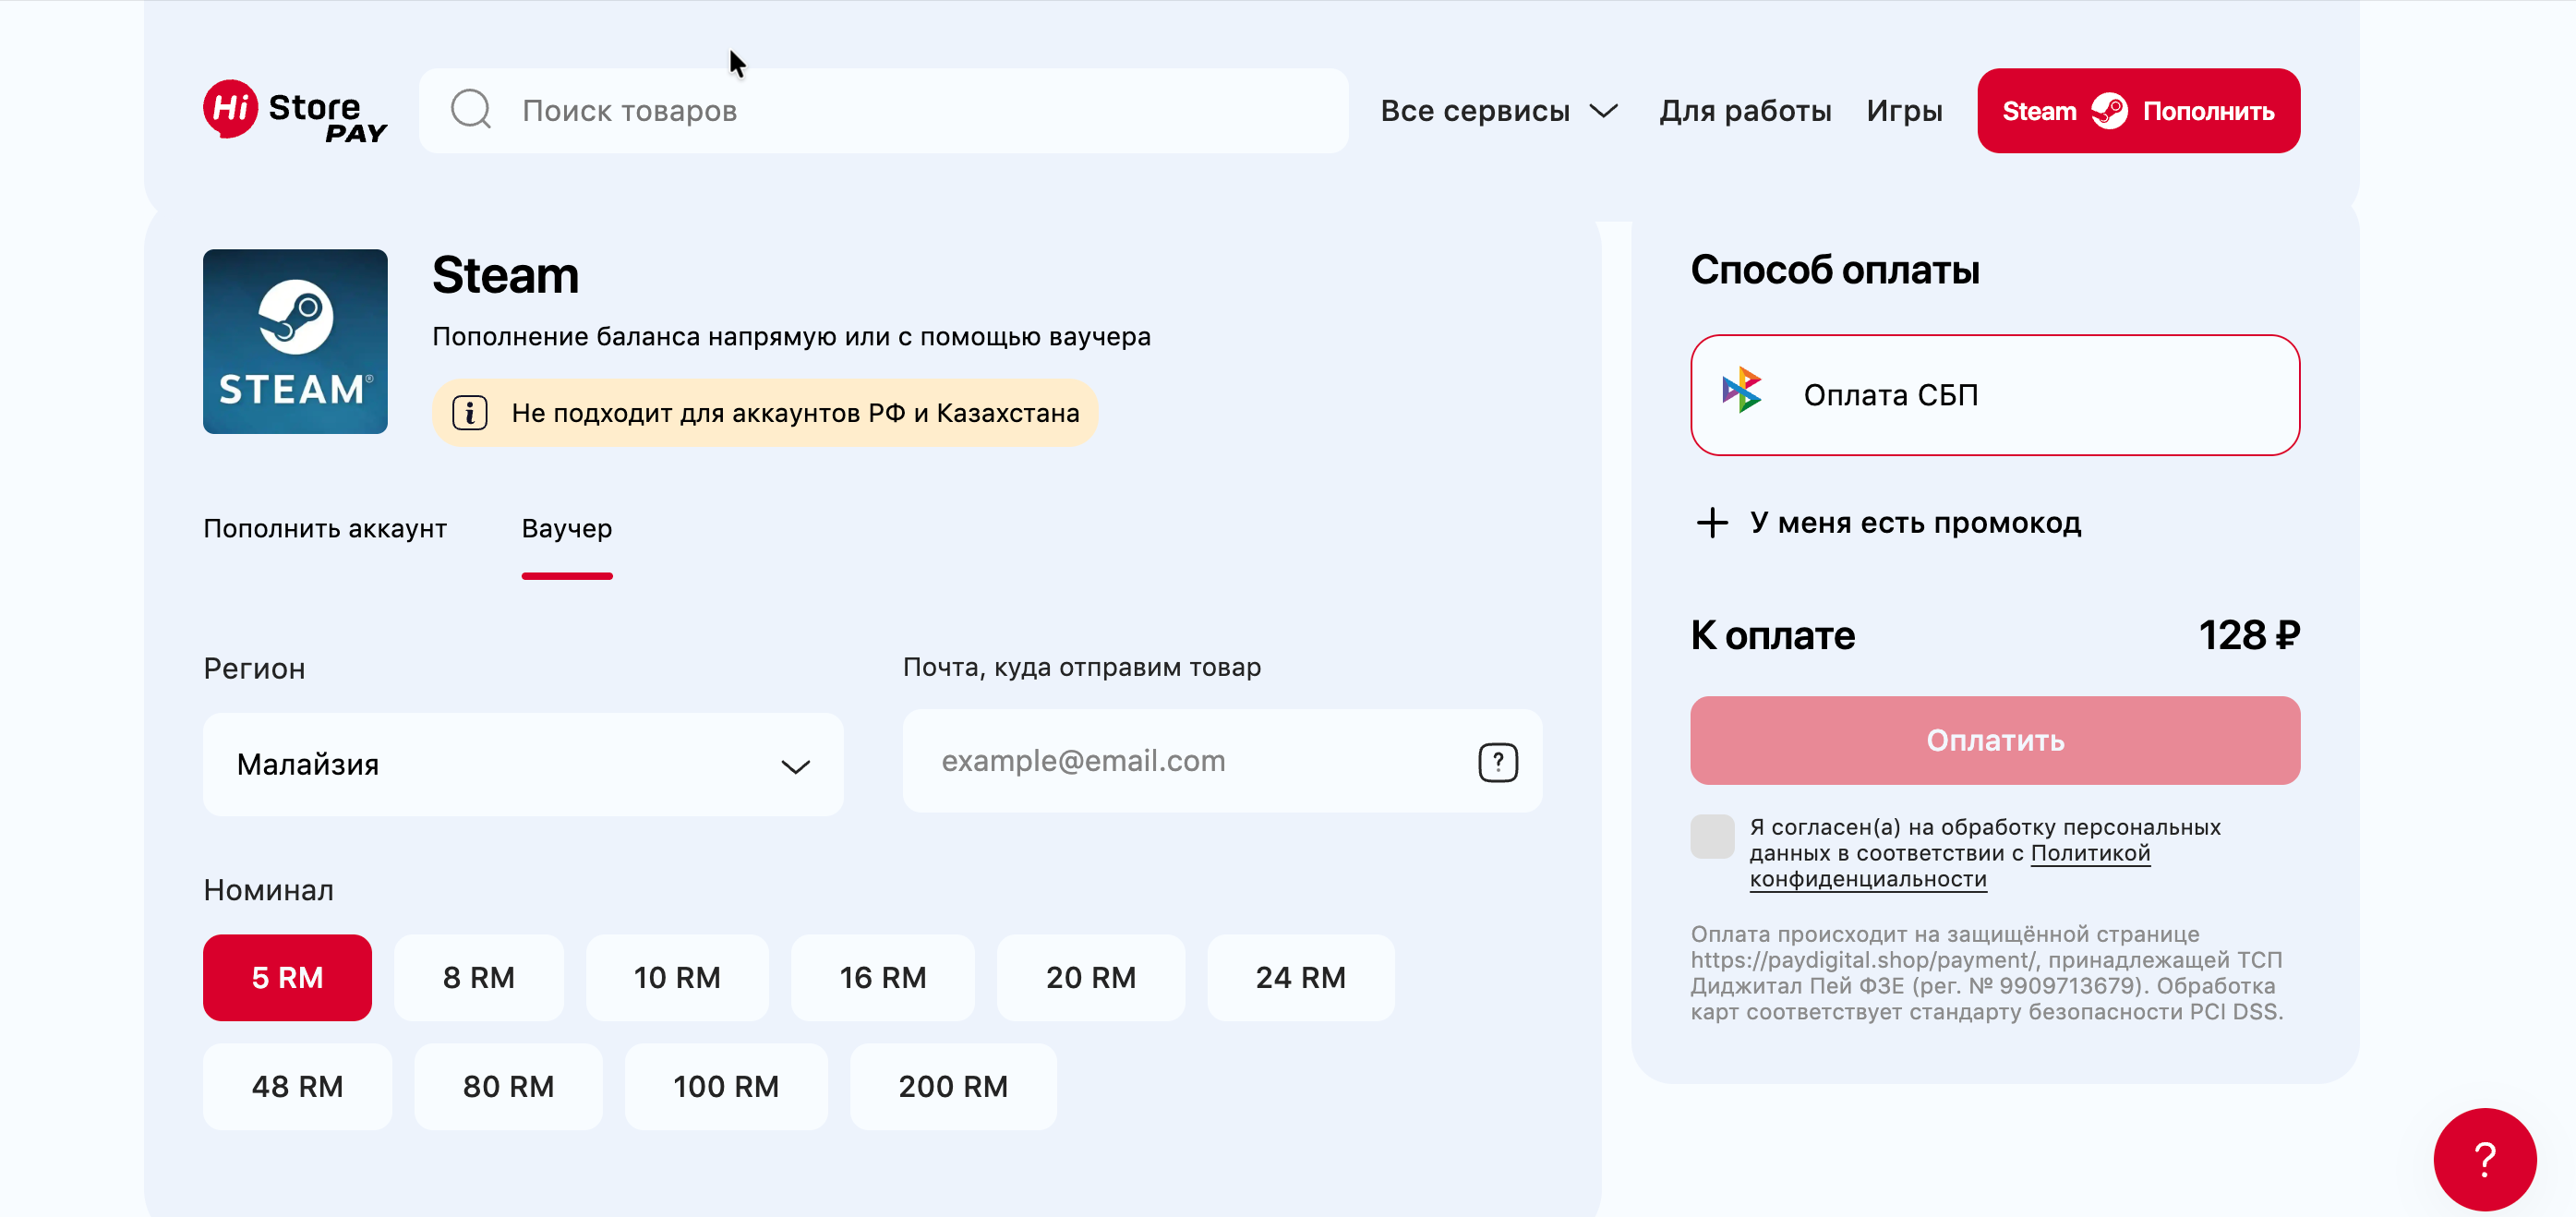The height and width of the screenshot is (1217, 2576).
Task: Click the Steam logo thumbnail image
Action: tap(295, 341)
